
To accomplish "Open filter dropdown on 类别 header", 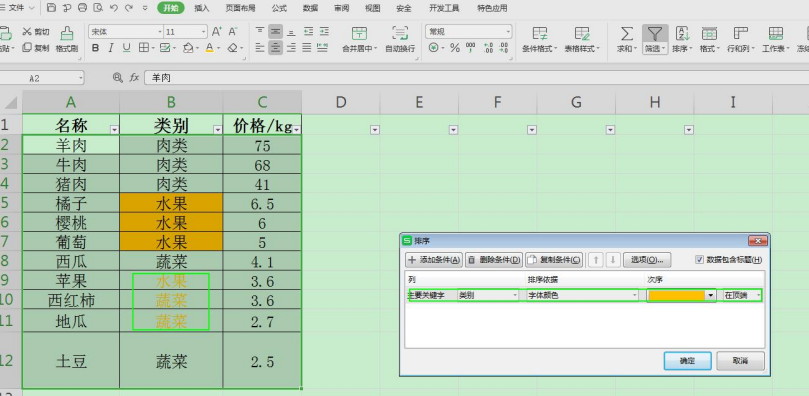I will [218, 130].
